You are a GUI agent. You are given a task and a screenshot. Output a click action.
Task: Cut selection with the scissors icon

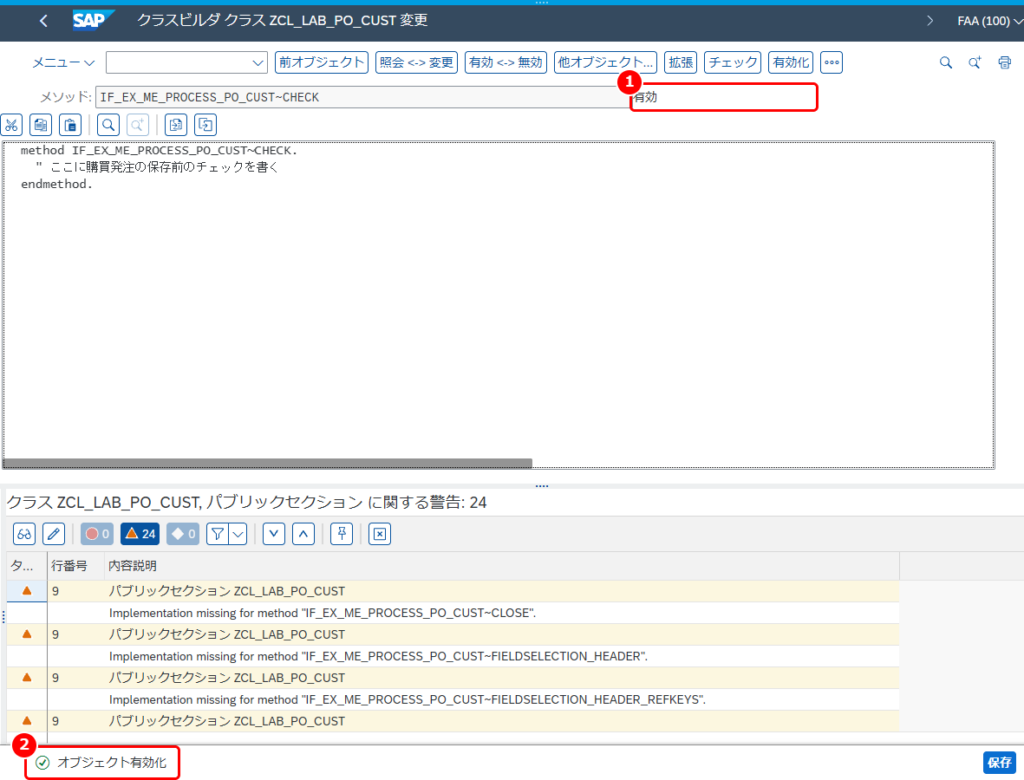pyautogui.click(x=11, y=125)
